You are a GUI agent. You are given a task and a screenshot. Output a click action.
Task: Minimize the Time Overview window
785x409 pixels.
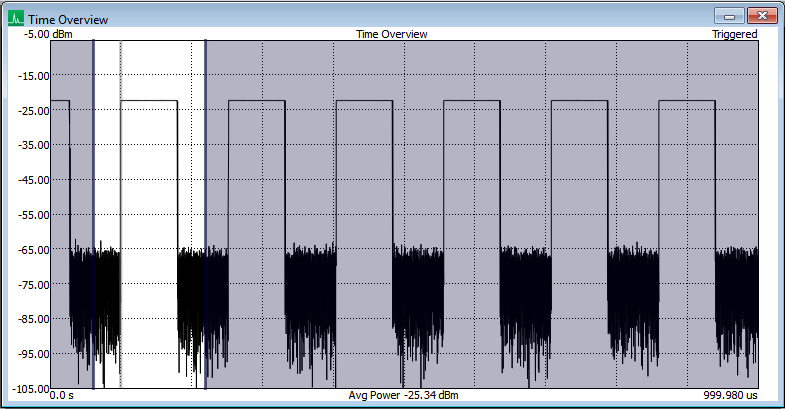[729, 16]
